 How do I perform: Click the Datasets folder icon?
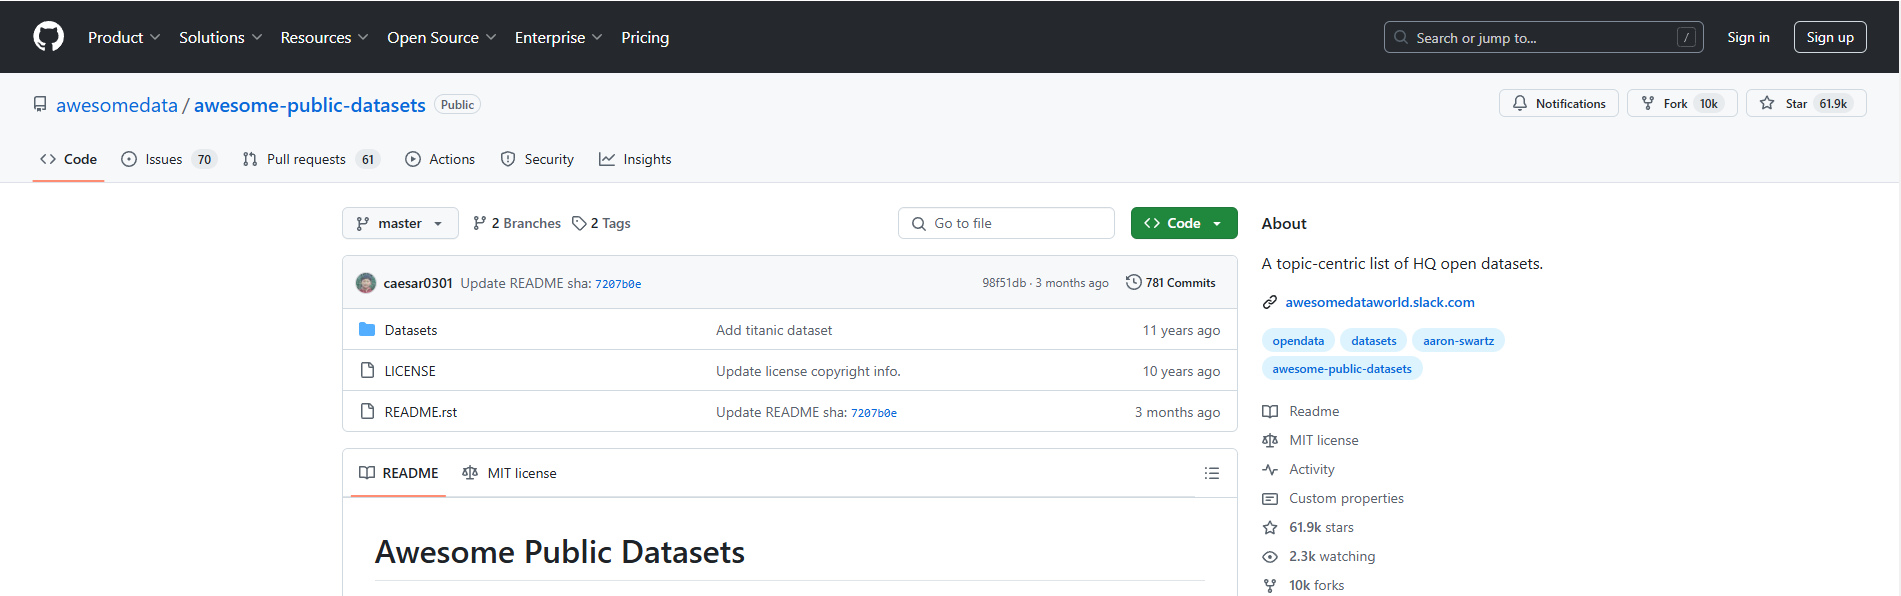[x=367, y=330]
